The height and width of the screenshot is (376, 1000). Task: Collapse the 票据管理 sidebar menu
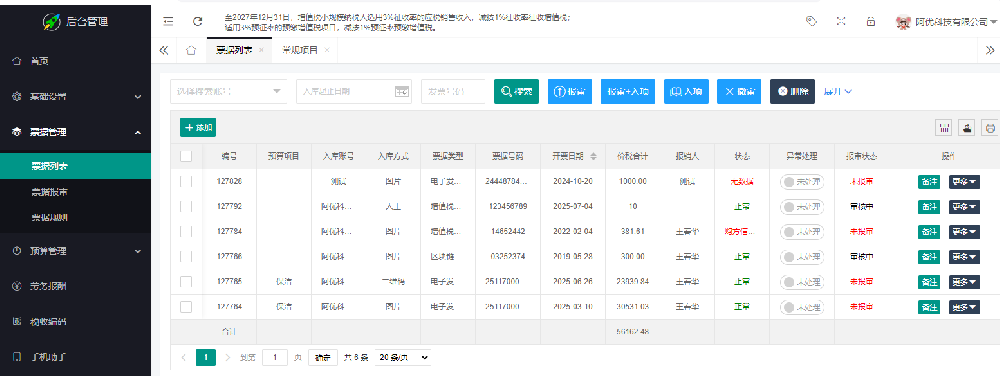[75, 132]
